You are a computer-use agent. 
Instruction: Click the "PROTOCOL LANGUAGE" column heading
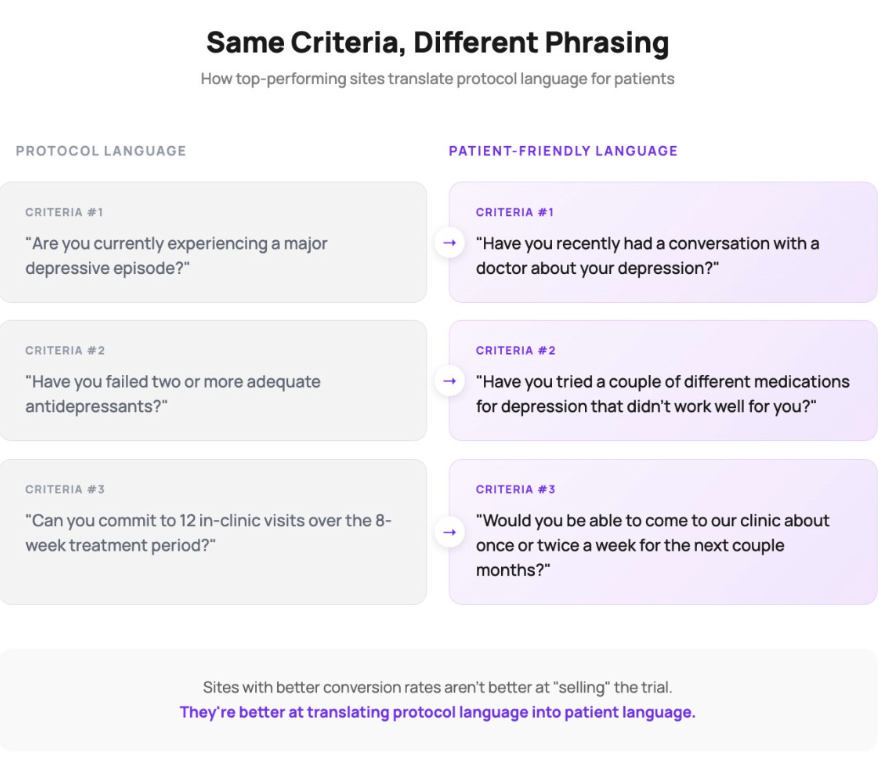101,151
